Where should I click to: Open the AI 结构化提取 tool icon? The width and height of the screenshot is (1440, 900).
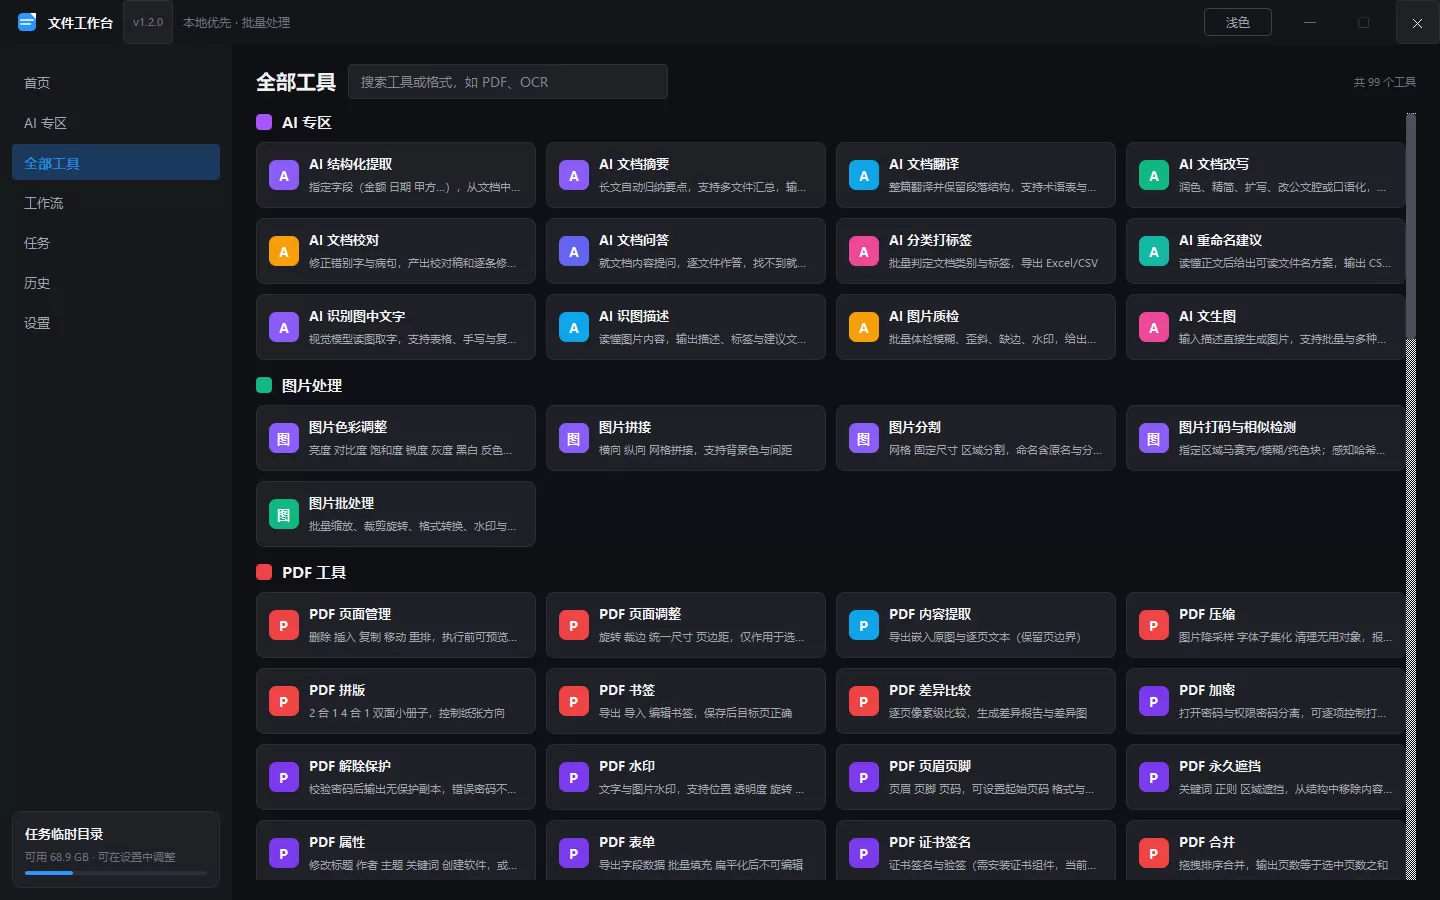pos(284,176)
